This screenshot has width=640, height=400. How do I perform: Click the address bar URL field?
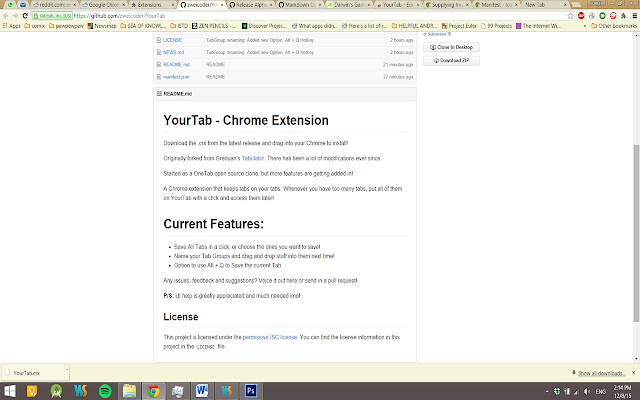coord(320,16)
